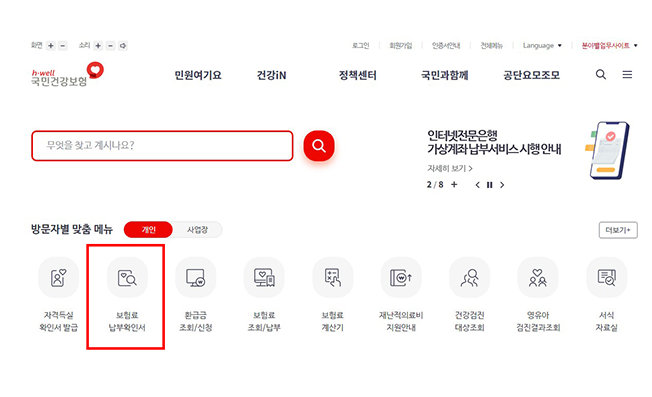Viewport: 652px width, 397px height.
Task: Decrease screen size with 화면 minus button
Action: click(63, 46)
